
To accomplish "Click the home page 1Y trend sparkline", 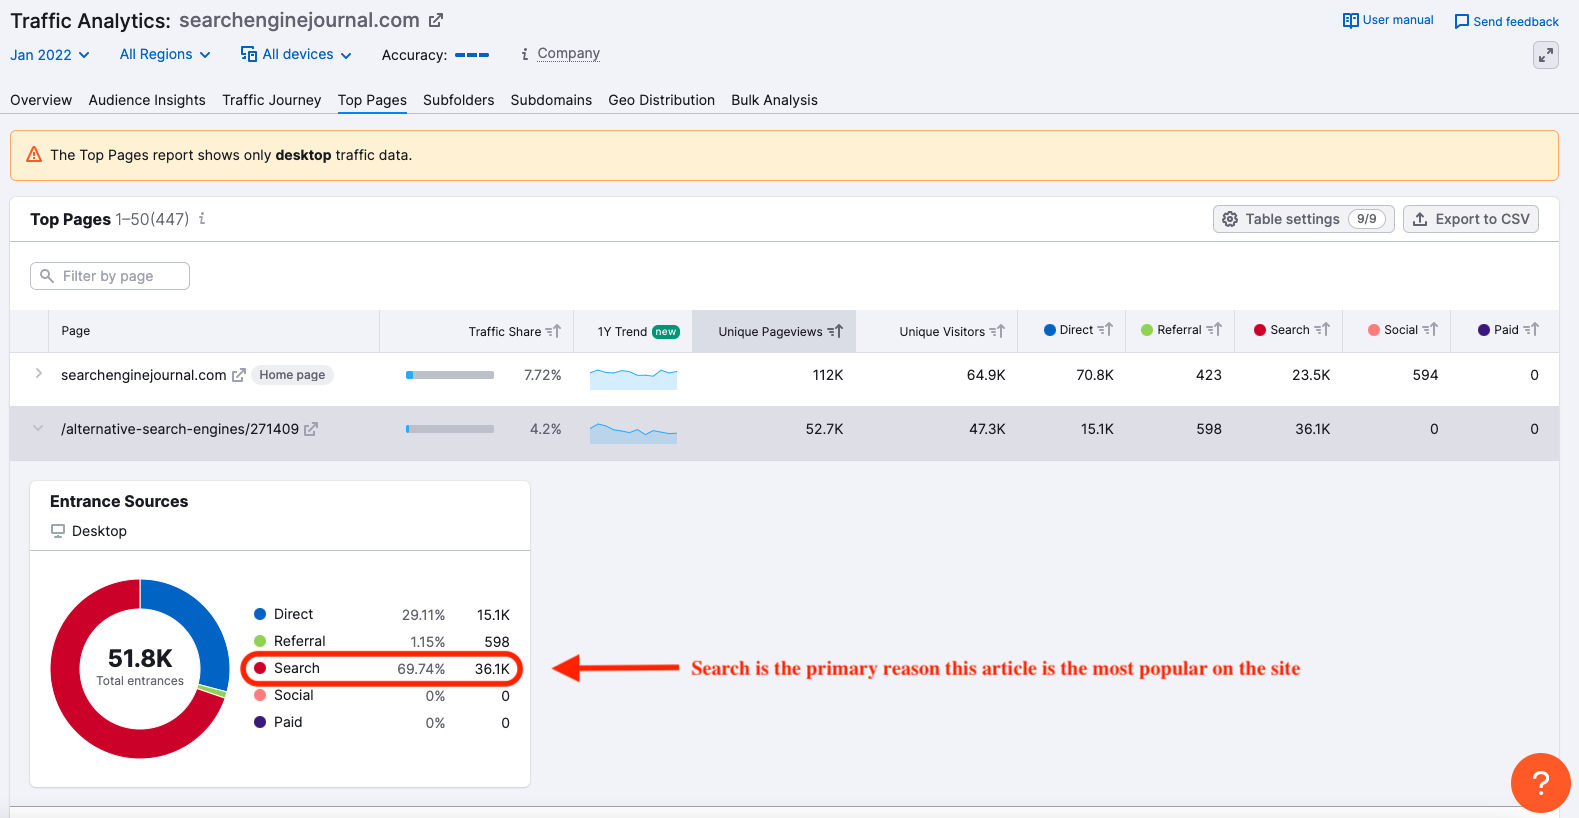I will point(633,378).
